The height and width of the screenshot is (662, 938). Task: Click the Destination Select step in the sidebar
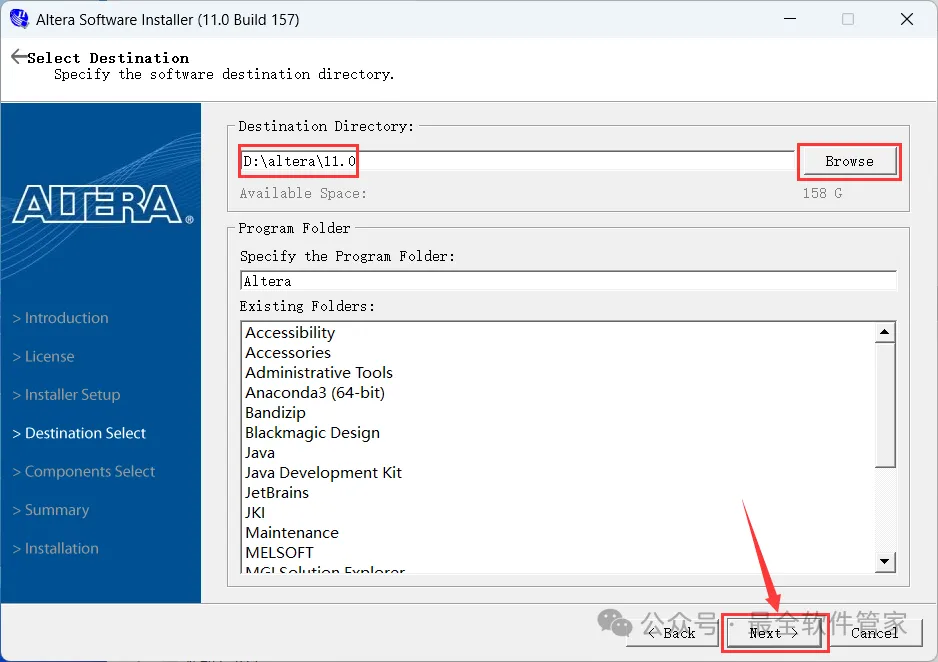coord(79,433)
